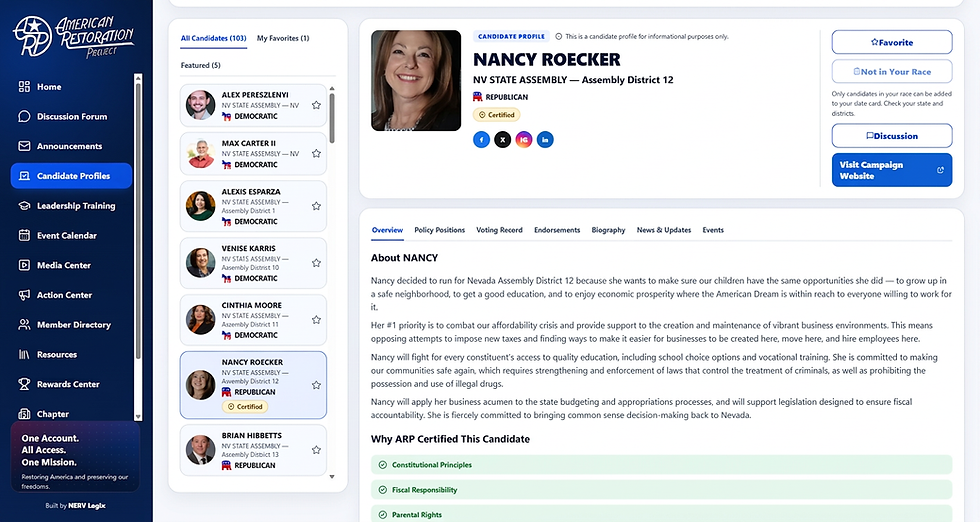980x522 pixels.
Task: Switch to My Favorites (1) tab
Action: pyautogui.click(x=283, y=38)
